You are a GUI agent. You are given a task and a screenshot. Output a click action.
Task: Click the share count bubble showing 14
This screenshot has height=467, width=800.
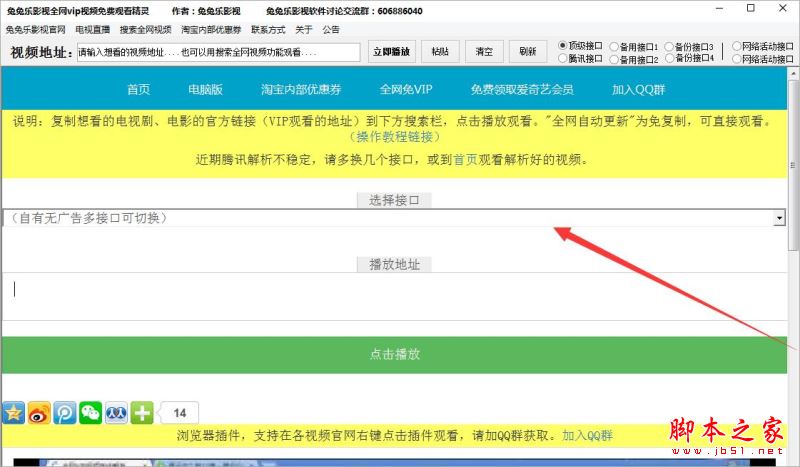point(179,413)
